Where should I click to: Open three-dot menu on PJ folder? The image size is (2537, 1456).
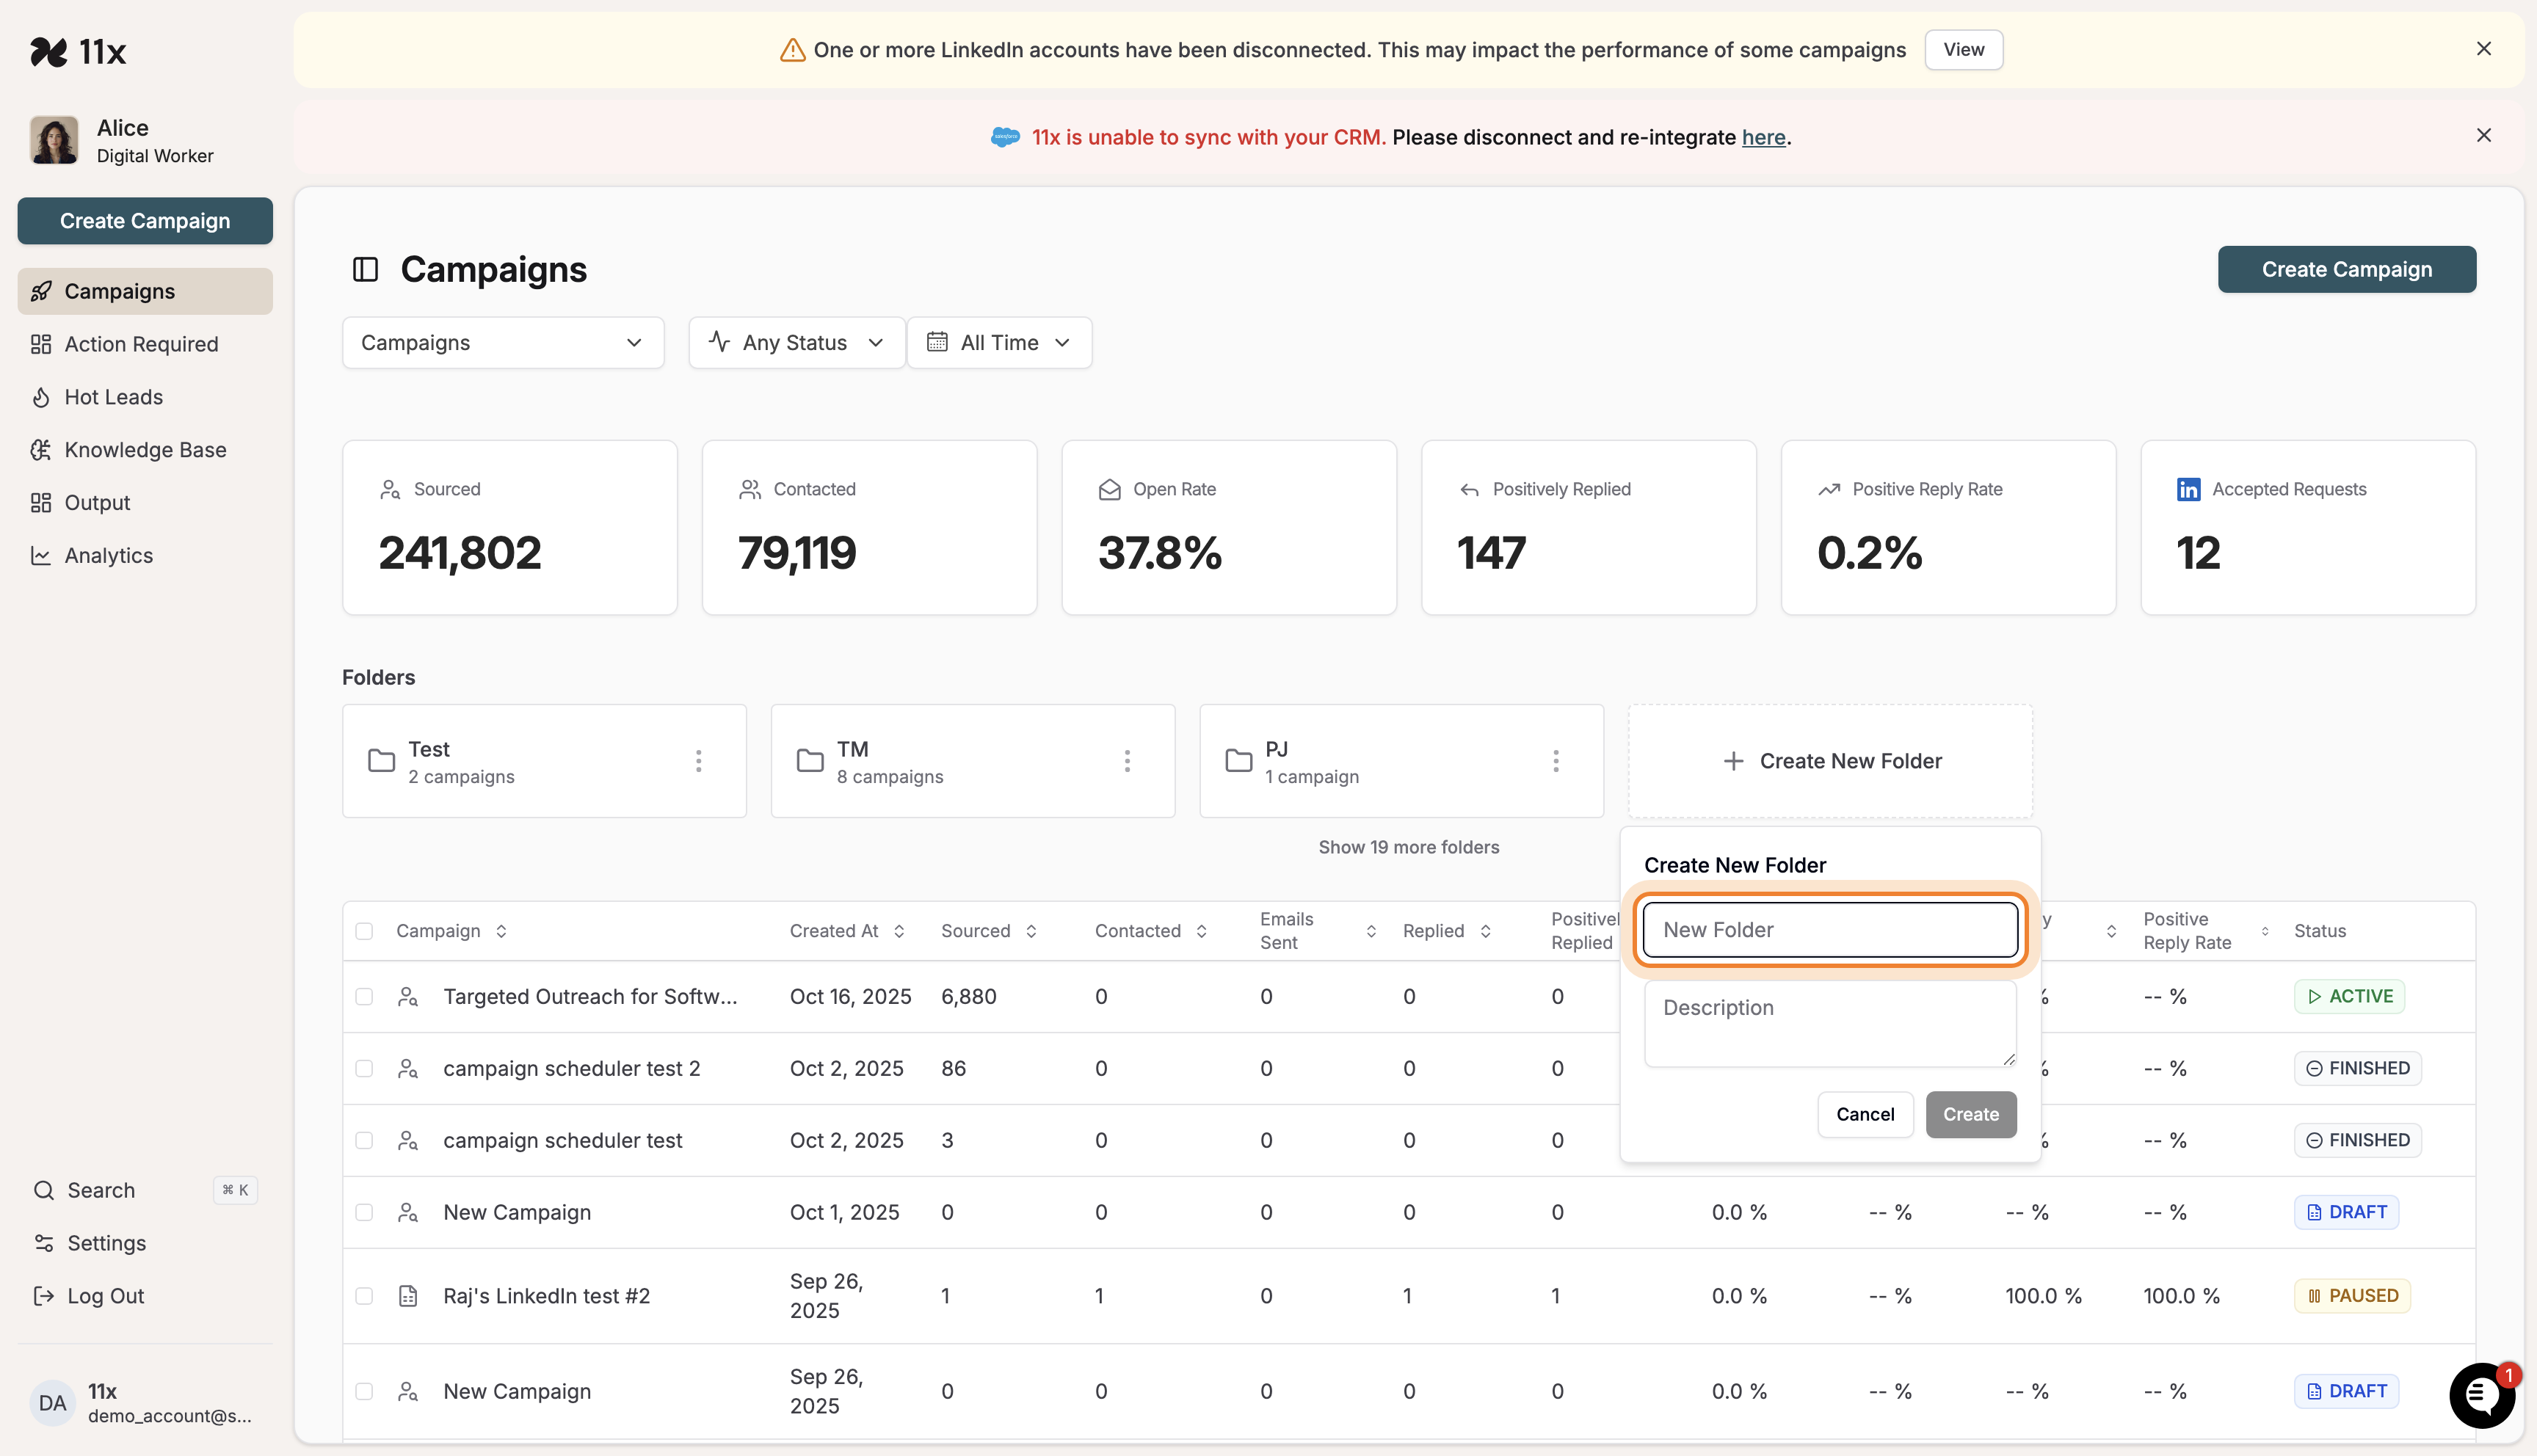1555,761
